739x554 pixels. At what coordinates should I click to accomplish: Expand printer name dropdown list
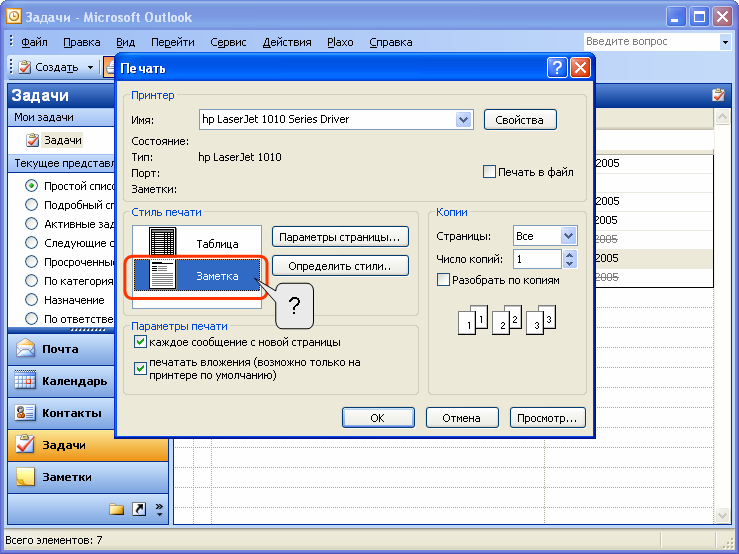click(x=463, y=119)
